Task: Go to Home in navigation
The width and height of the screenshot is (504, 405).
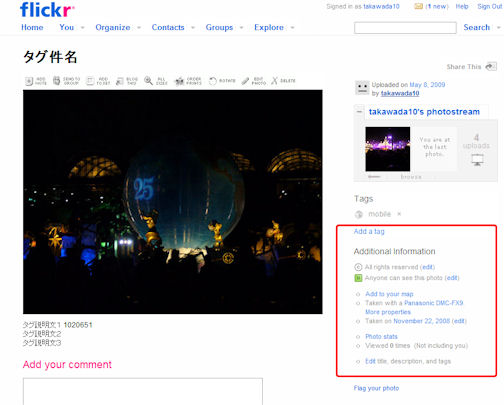Action: 32,27
